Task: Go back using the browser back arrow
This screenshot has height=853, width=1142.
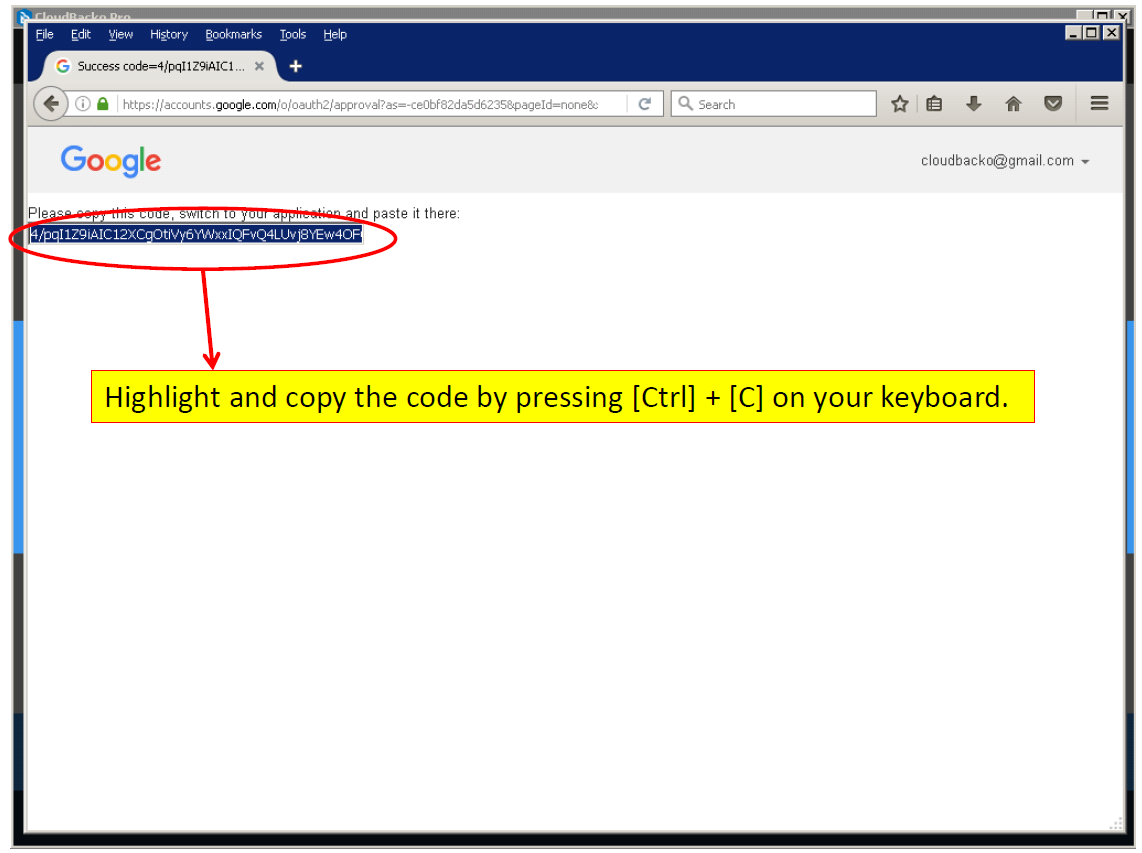Action: (x=51, y=104)
